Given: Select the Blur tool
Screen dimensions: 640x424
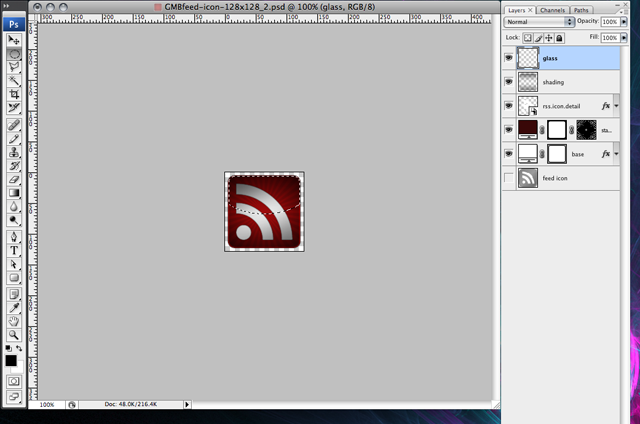Looking at the screenshot, I should pos(14,206).
